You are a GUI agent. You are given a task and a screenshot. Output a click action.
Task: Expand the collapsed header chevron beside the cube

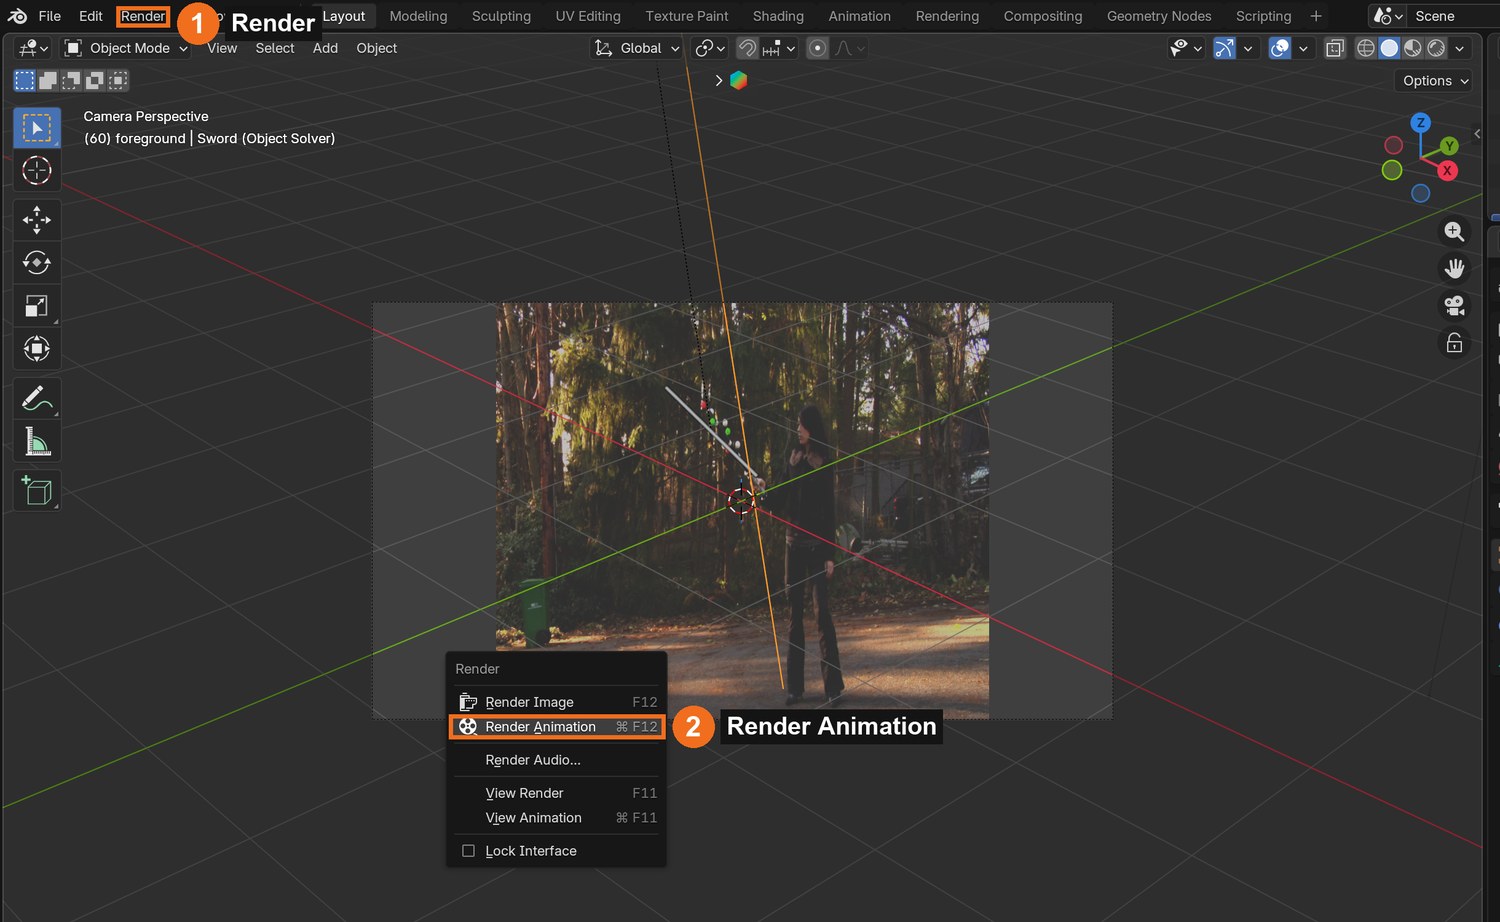(718, 80)
